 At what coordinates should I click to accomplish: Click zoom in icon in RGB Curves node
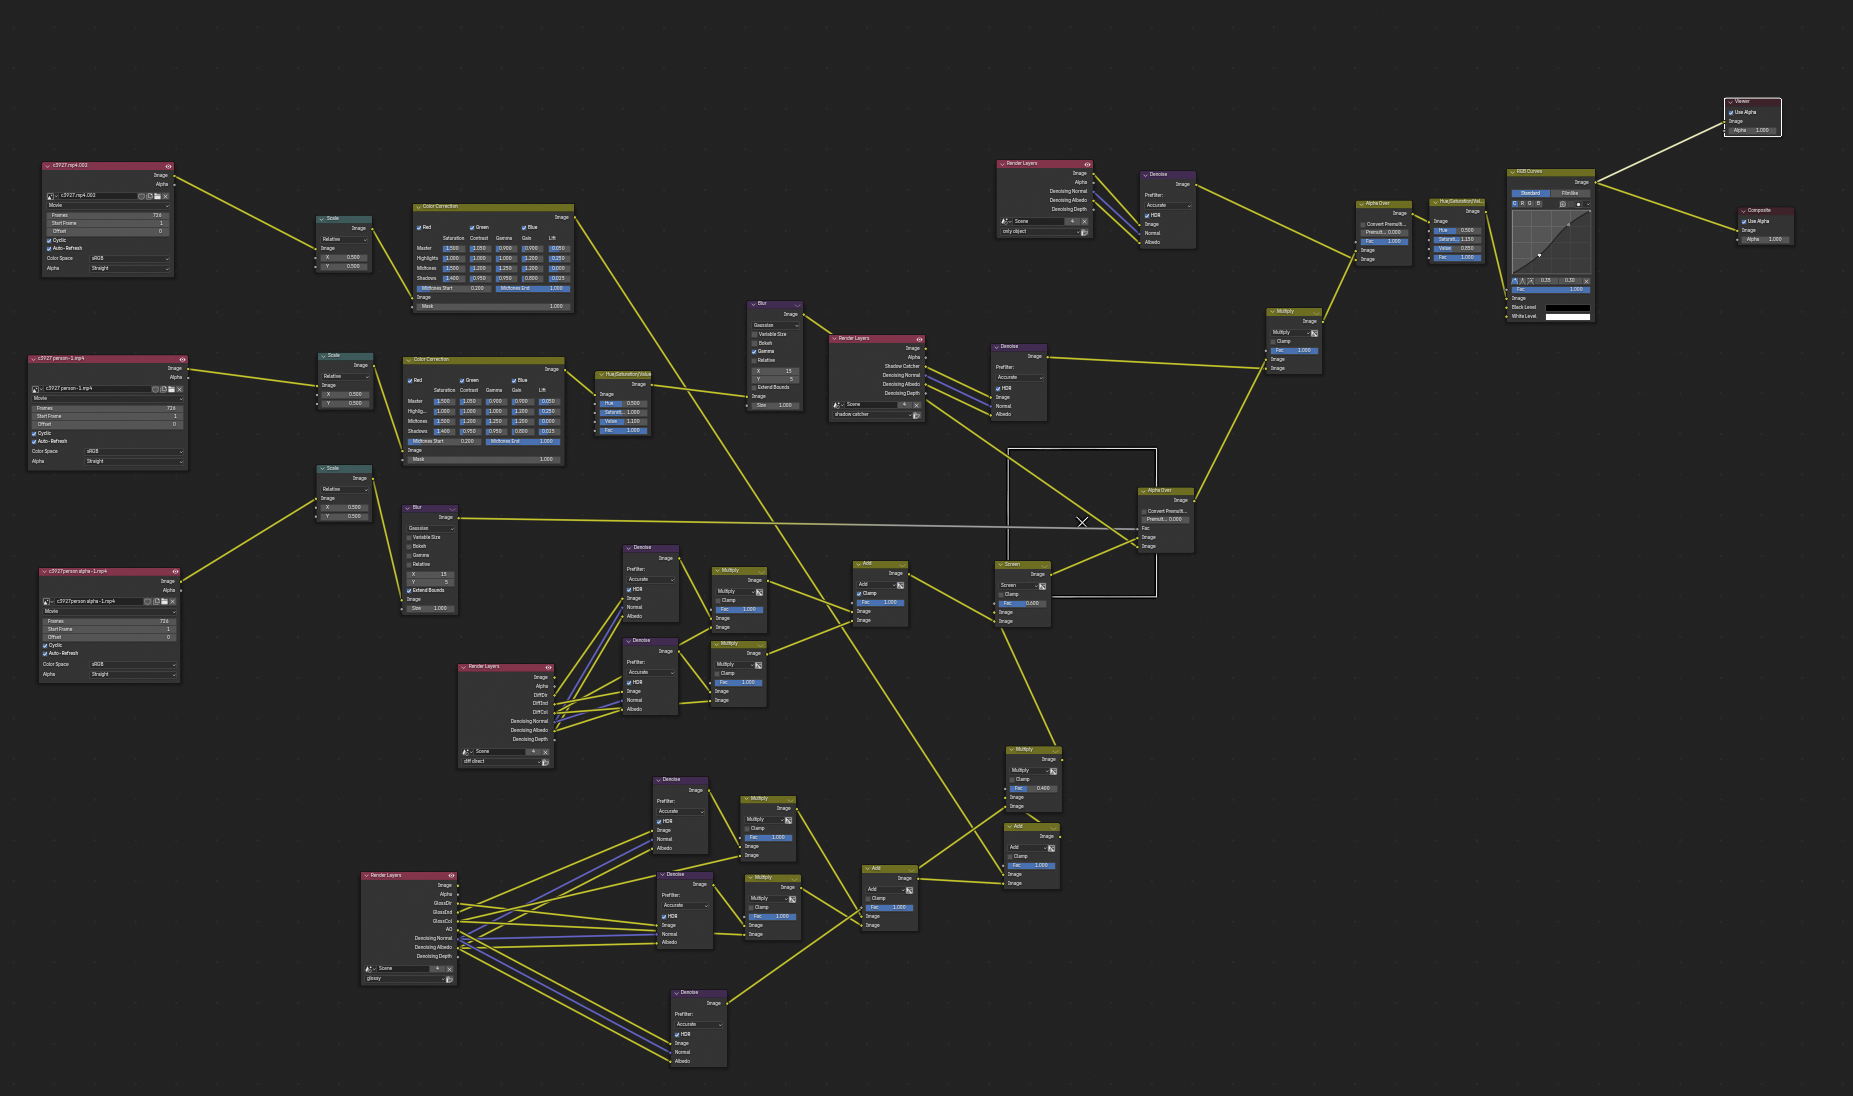1563,204
